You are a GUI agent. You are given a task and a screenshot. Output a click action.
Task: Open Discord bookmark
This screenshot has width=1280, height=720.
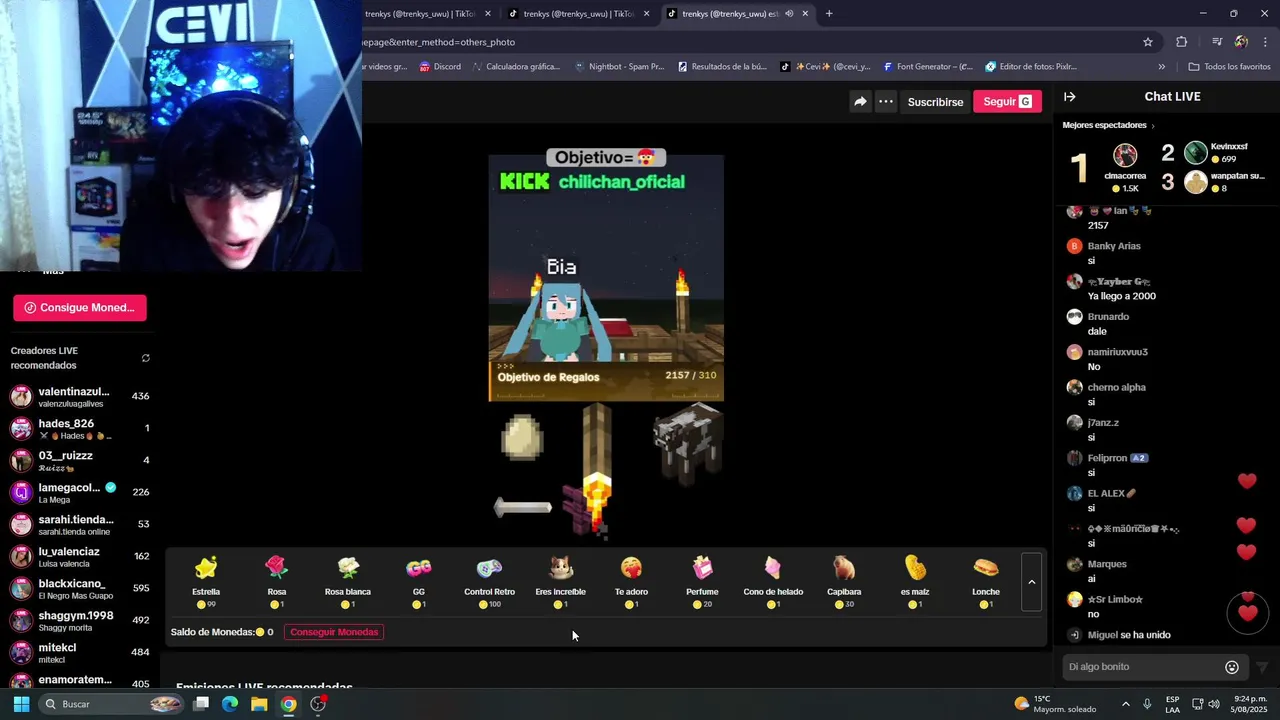(x=440, y=67)
